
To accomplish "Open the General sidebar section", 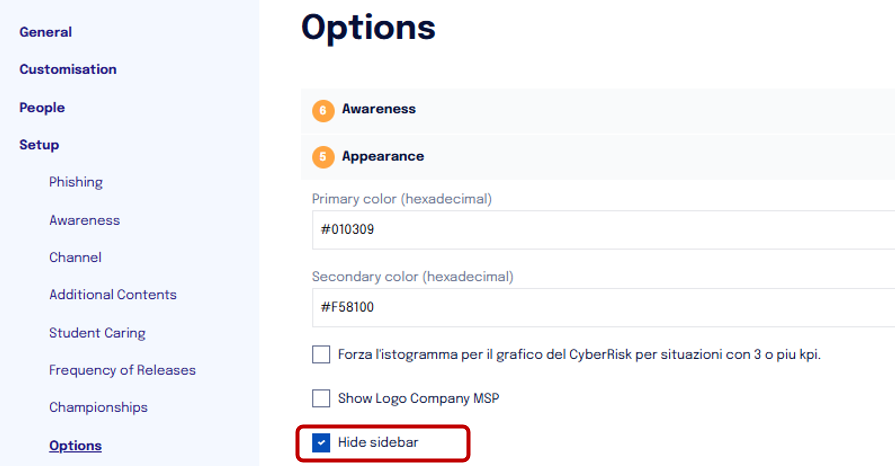I will (46, 32).
